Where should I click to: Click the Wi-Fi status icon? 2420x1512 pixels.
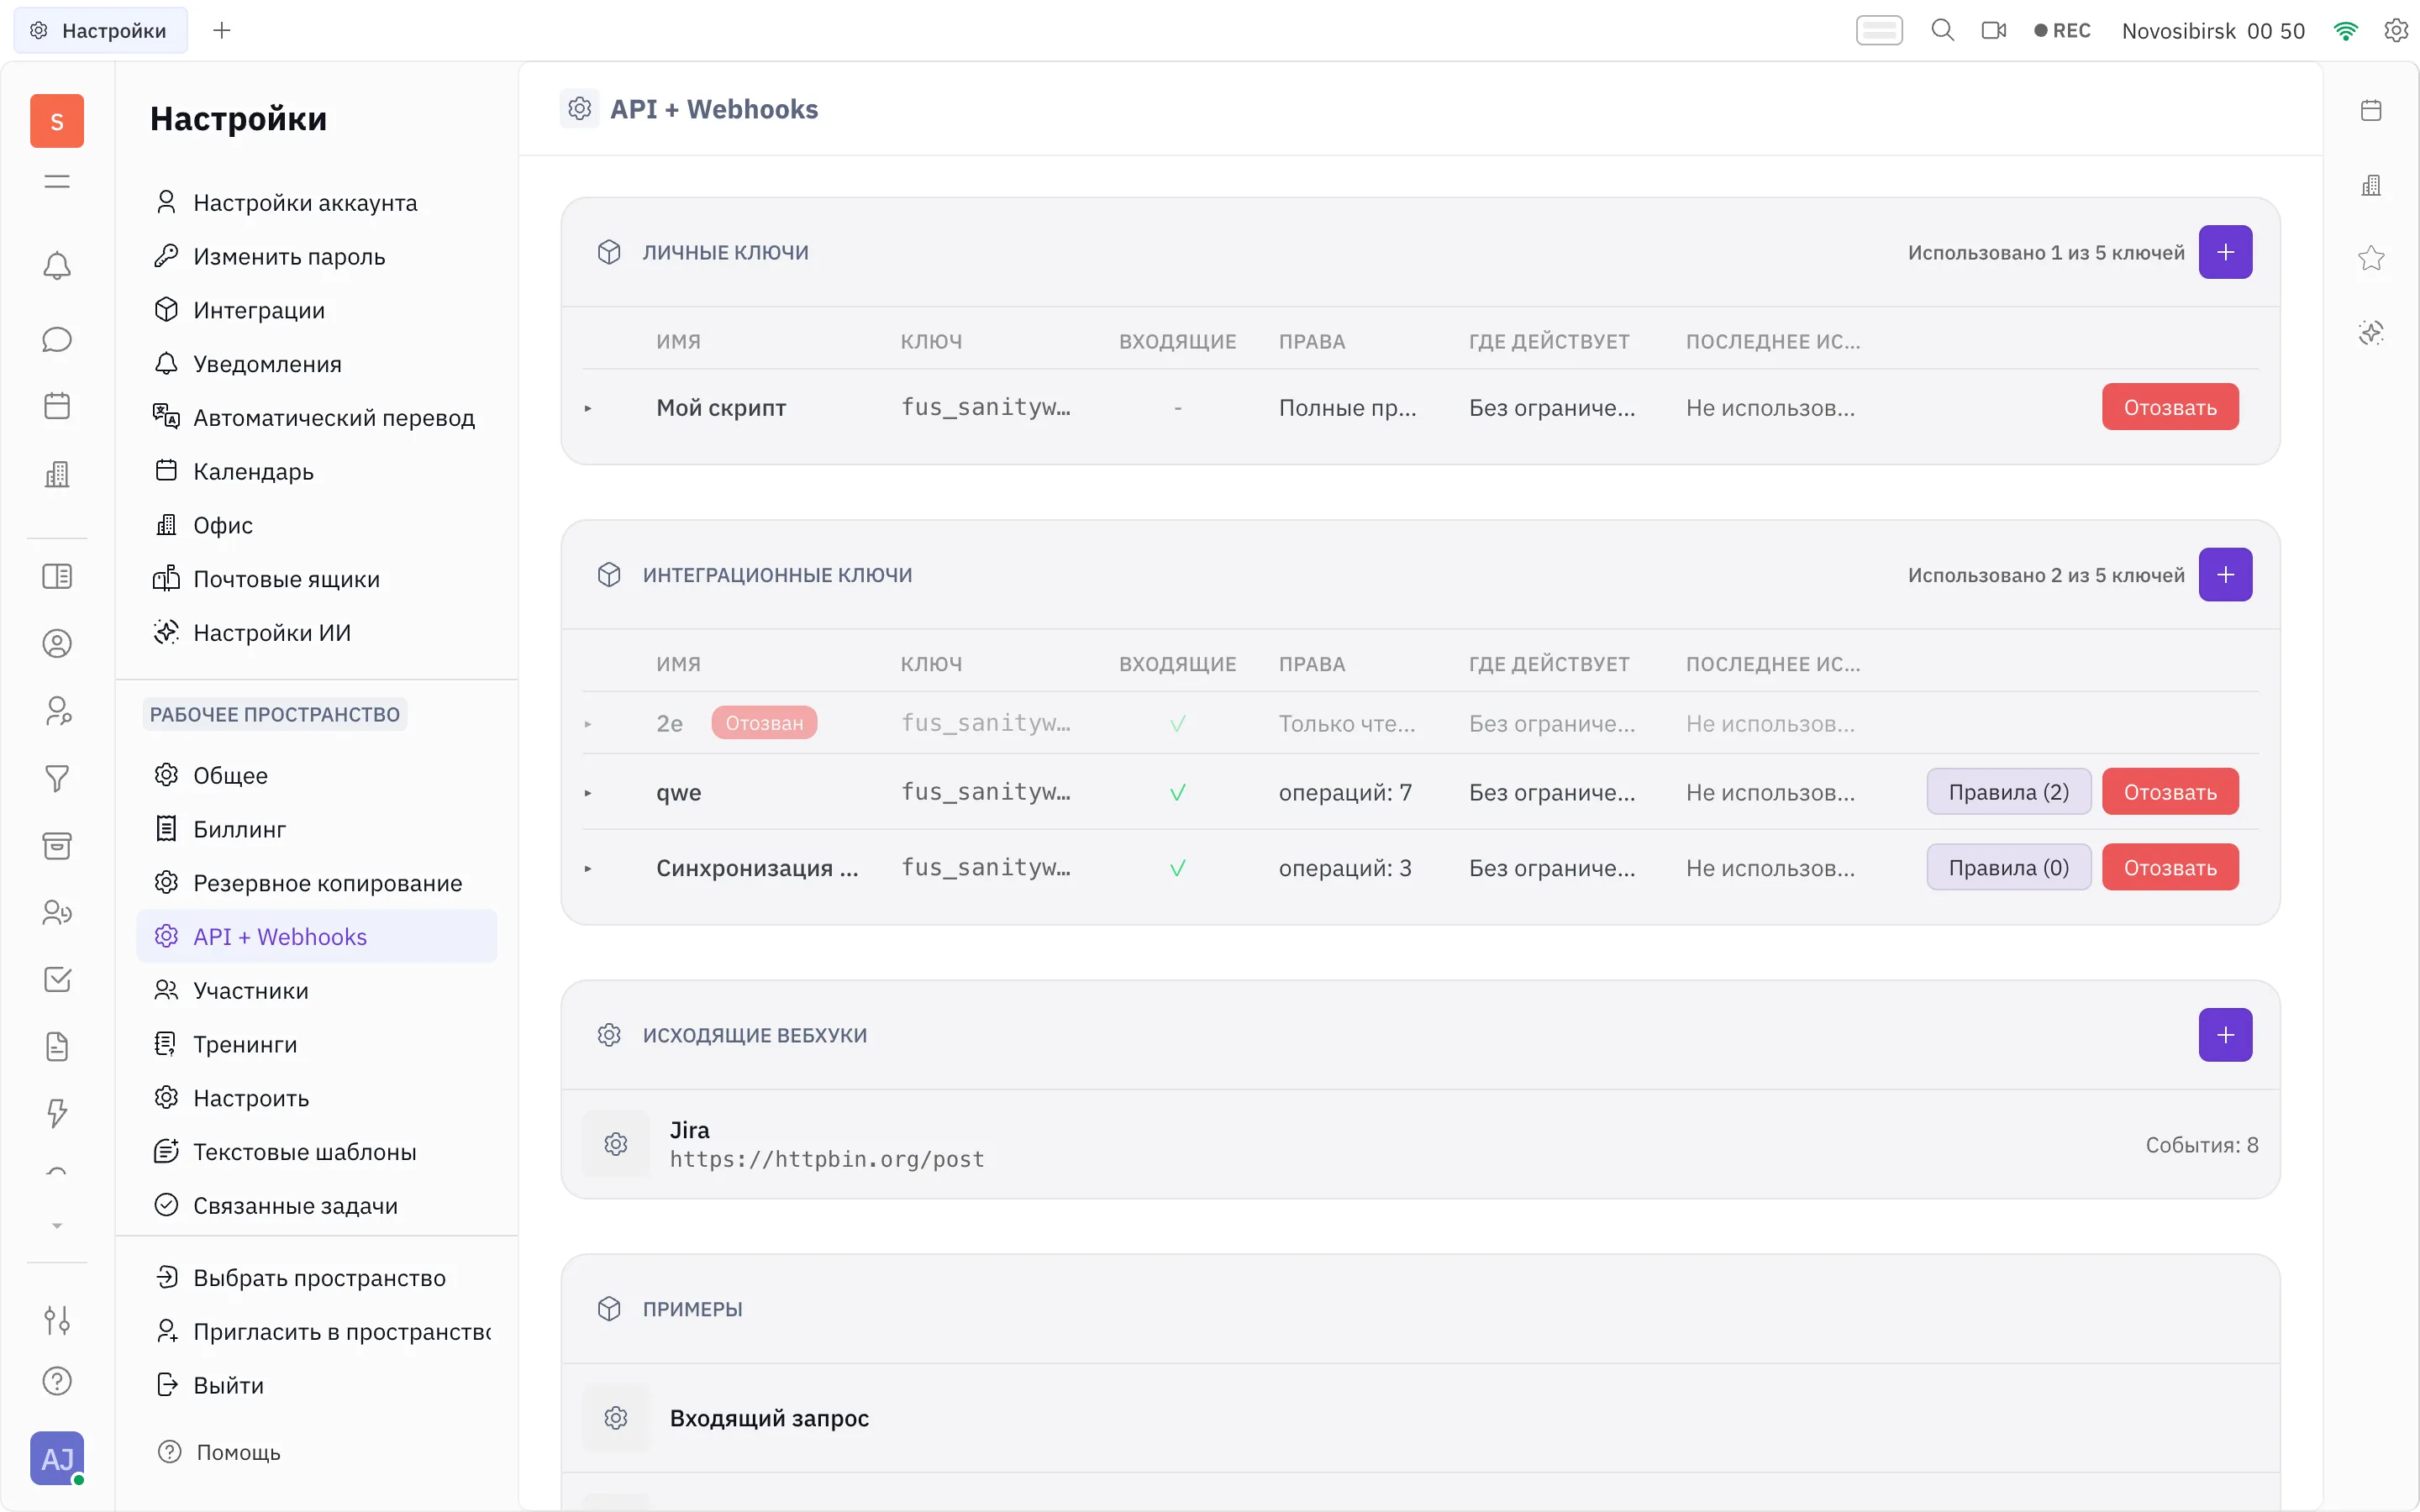click(2345, 31)
